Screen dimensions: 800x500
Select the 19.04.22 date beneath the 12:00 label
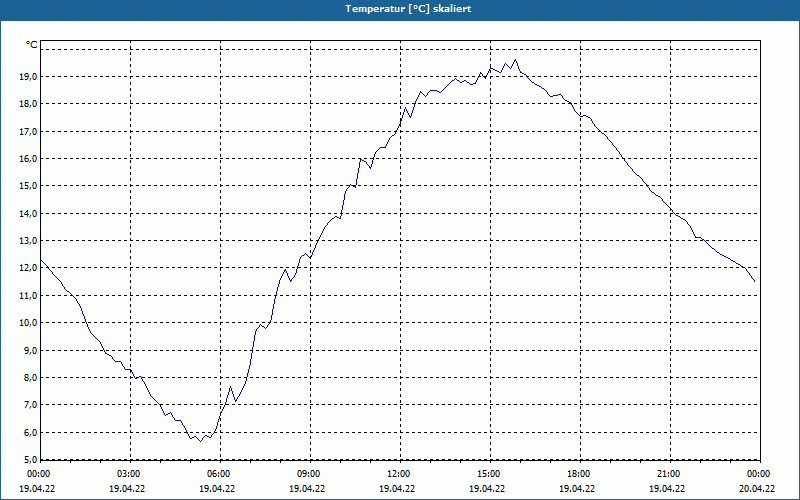coord(397,488)
